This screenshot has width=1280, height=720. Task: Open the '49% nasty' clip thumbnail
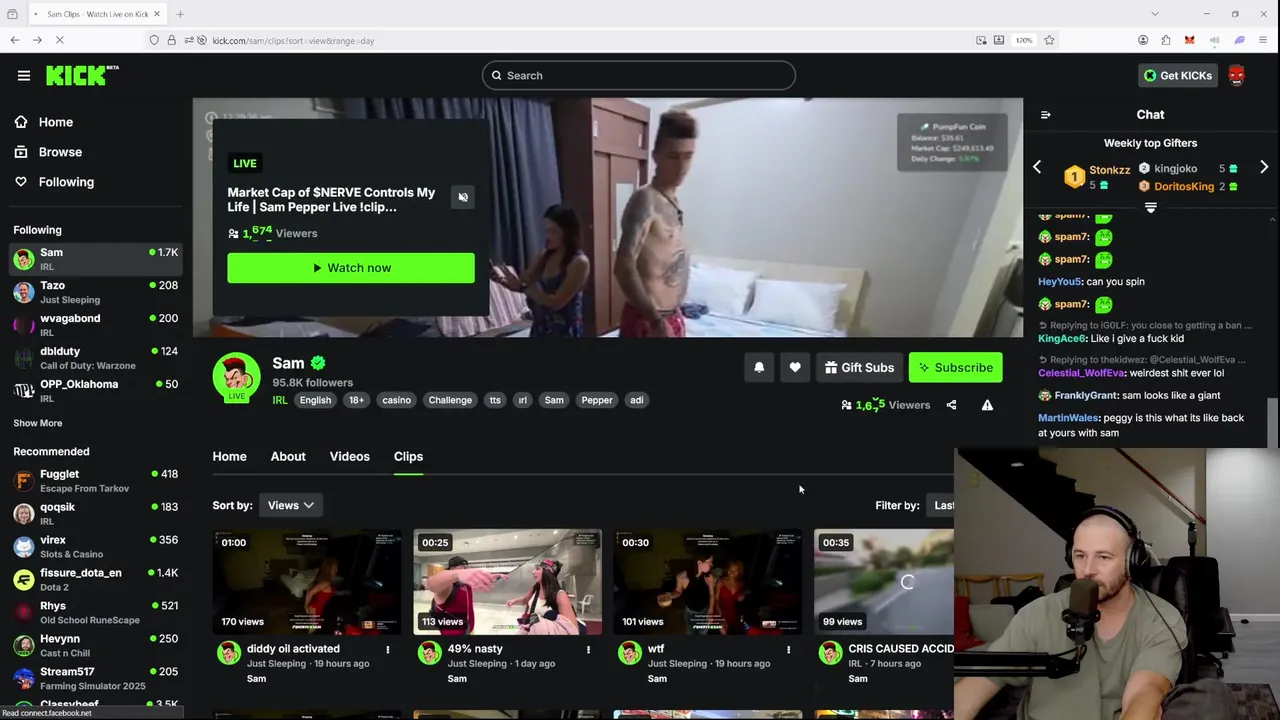[x=508, y=582]
